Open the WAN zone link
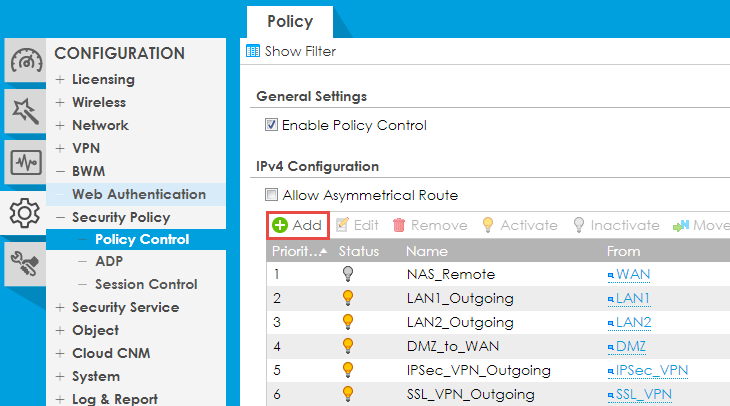 626,274
